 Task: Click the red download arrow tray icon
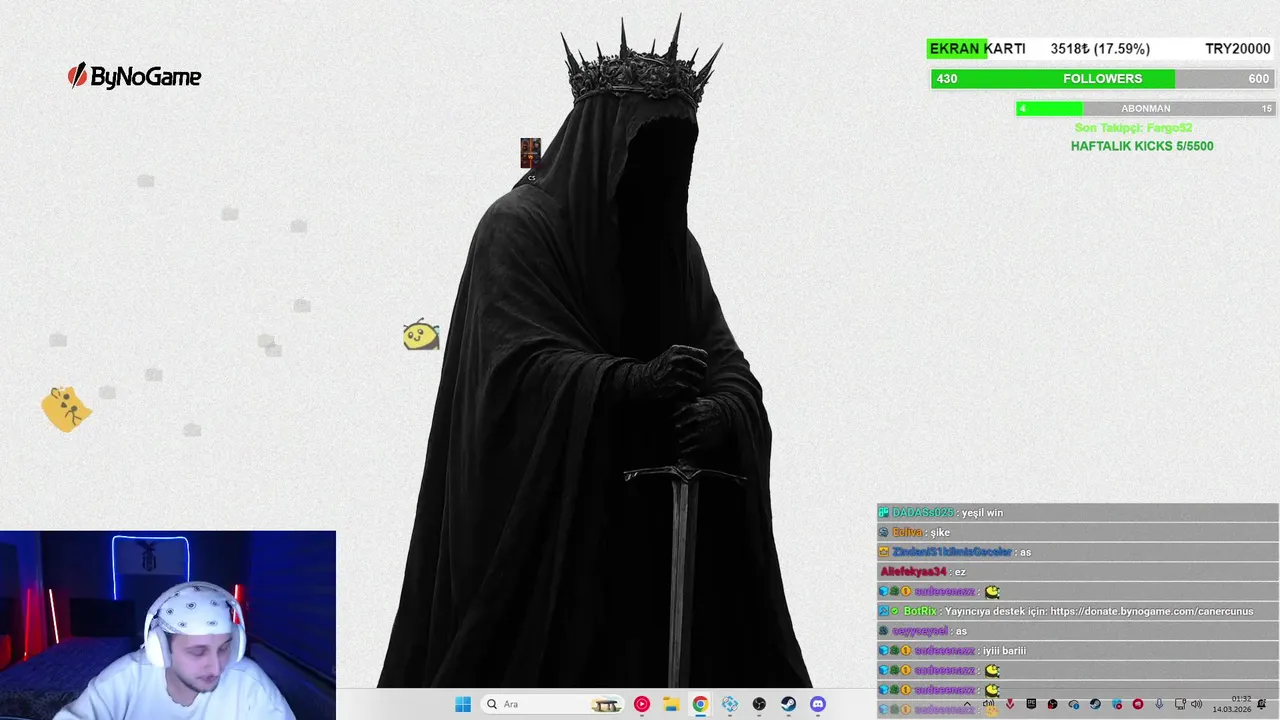coord(1010,704)
